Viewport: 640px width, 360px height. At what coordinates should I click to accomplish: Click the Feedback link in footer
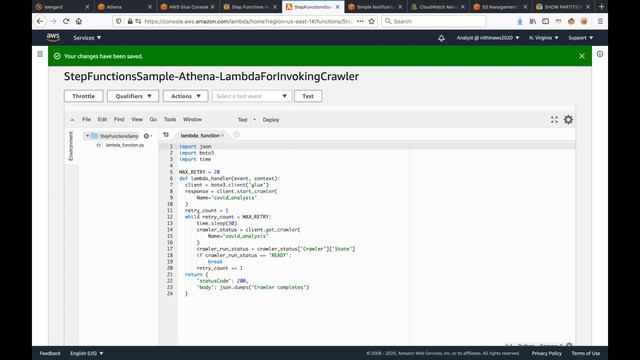click(50, 353)
